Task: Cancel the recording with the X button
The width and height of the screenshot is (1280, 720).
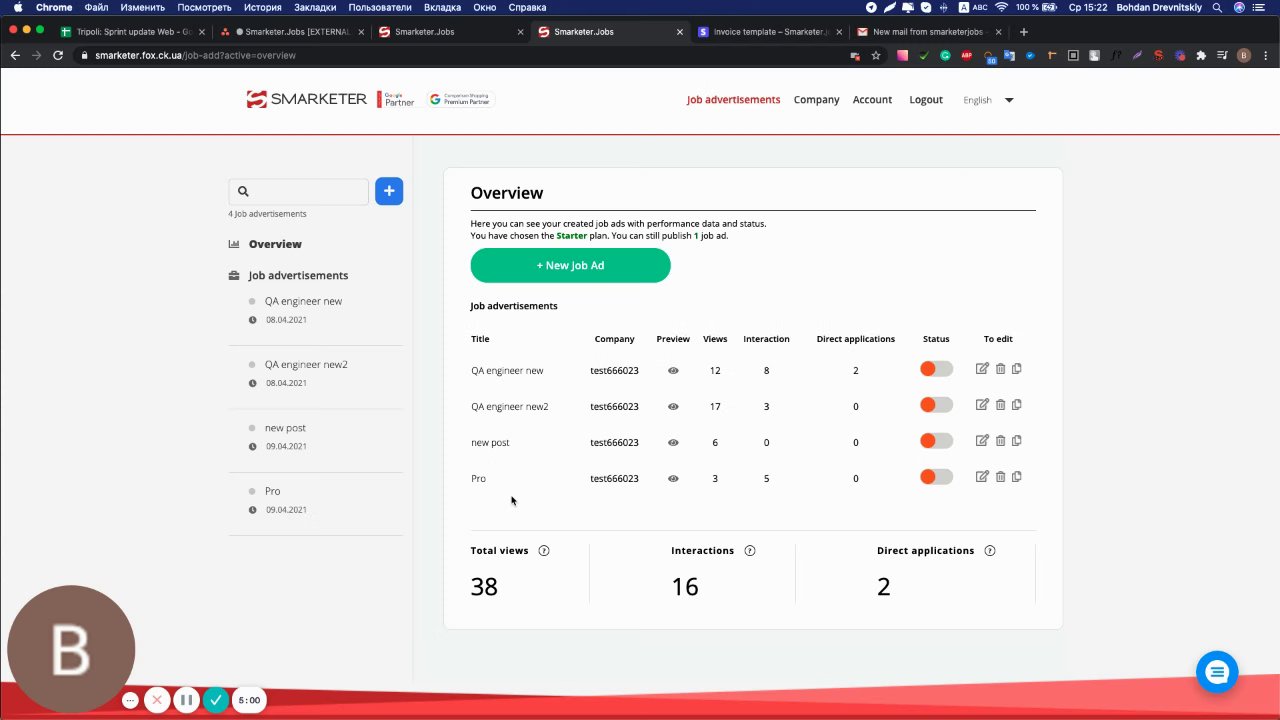Action: 157,700
